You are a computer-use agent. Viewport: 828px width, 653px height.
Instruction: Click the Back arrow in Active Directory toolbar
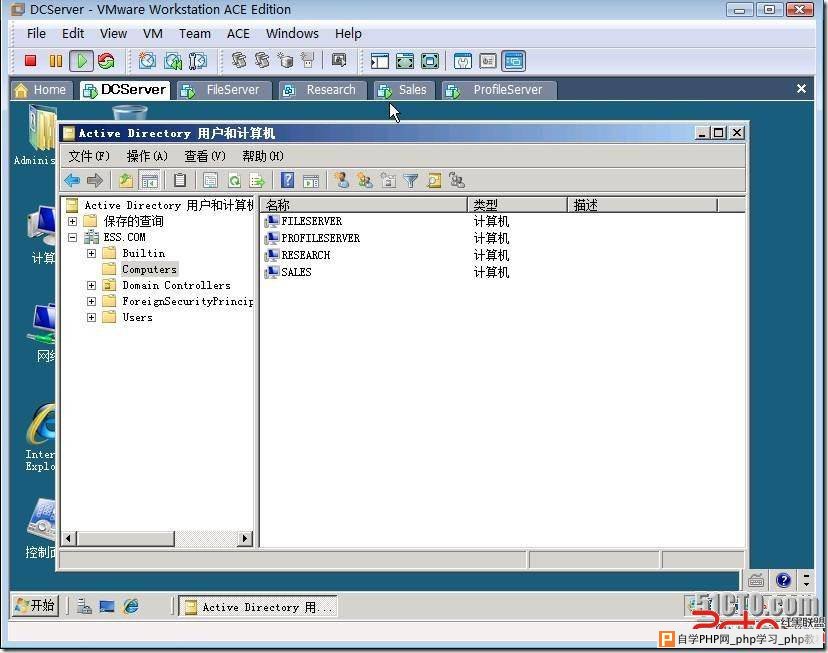point(72,181)
